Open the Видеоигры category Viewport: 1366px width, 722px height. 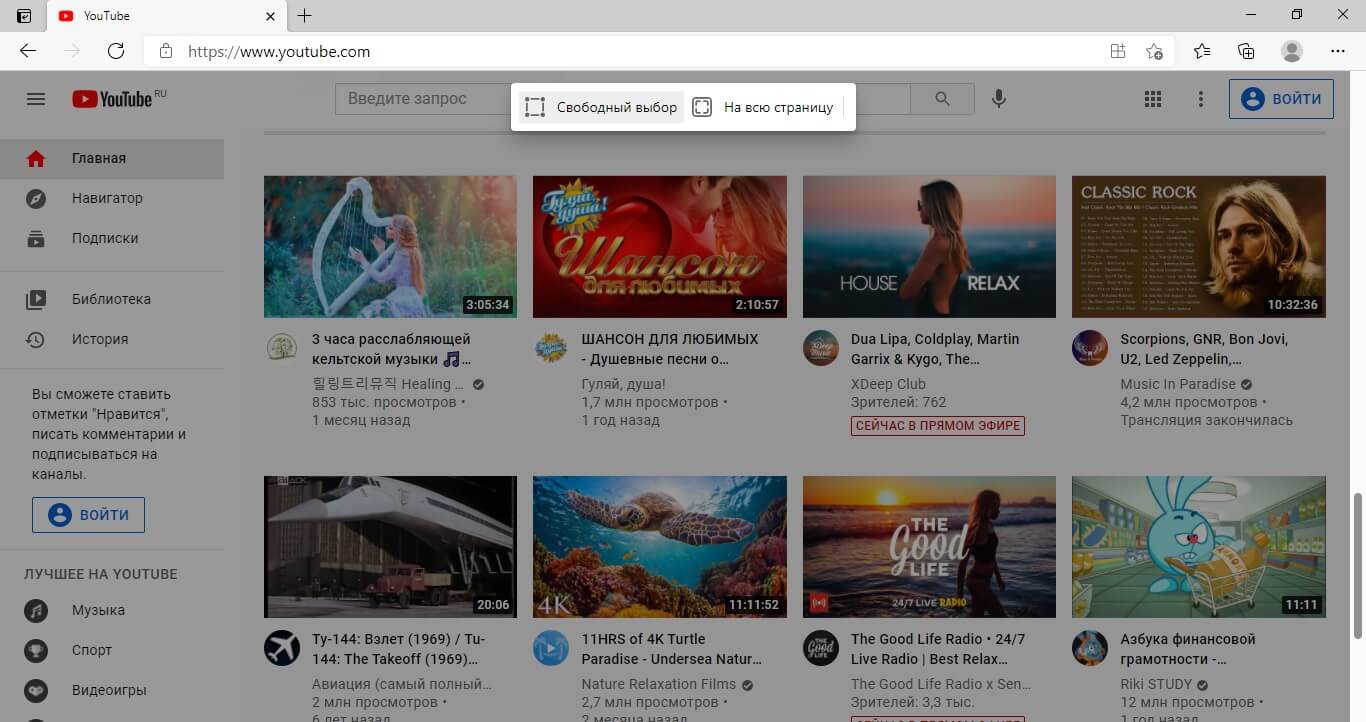click(105, 690)
